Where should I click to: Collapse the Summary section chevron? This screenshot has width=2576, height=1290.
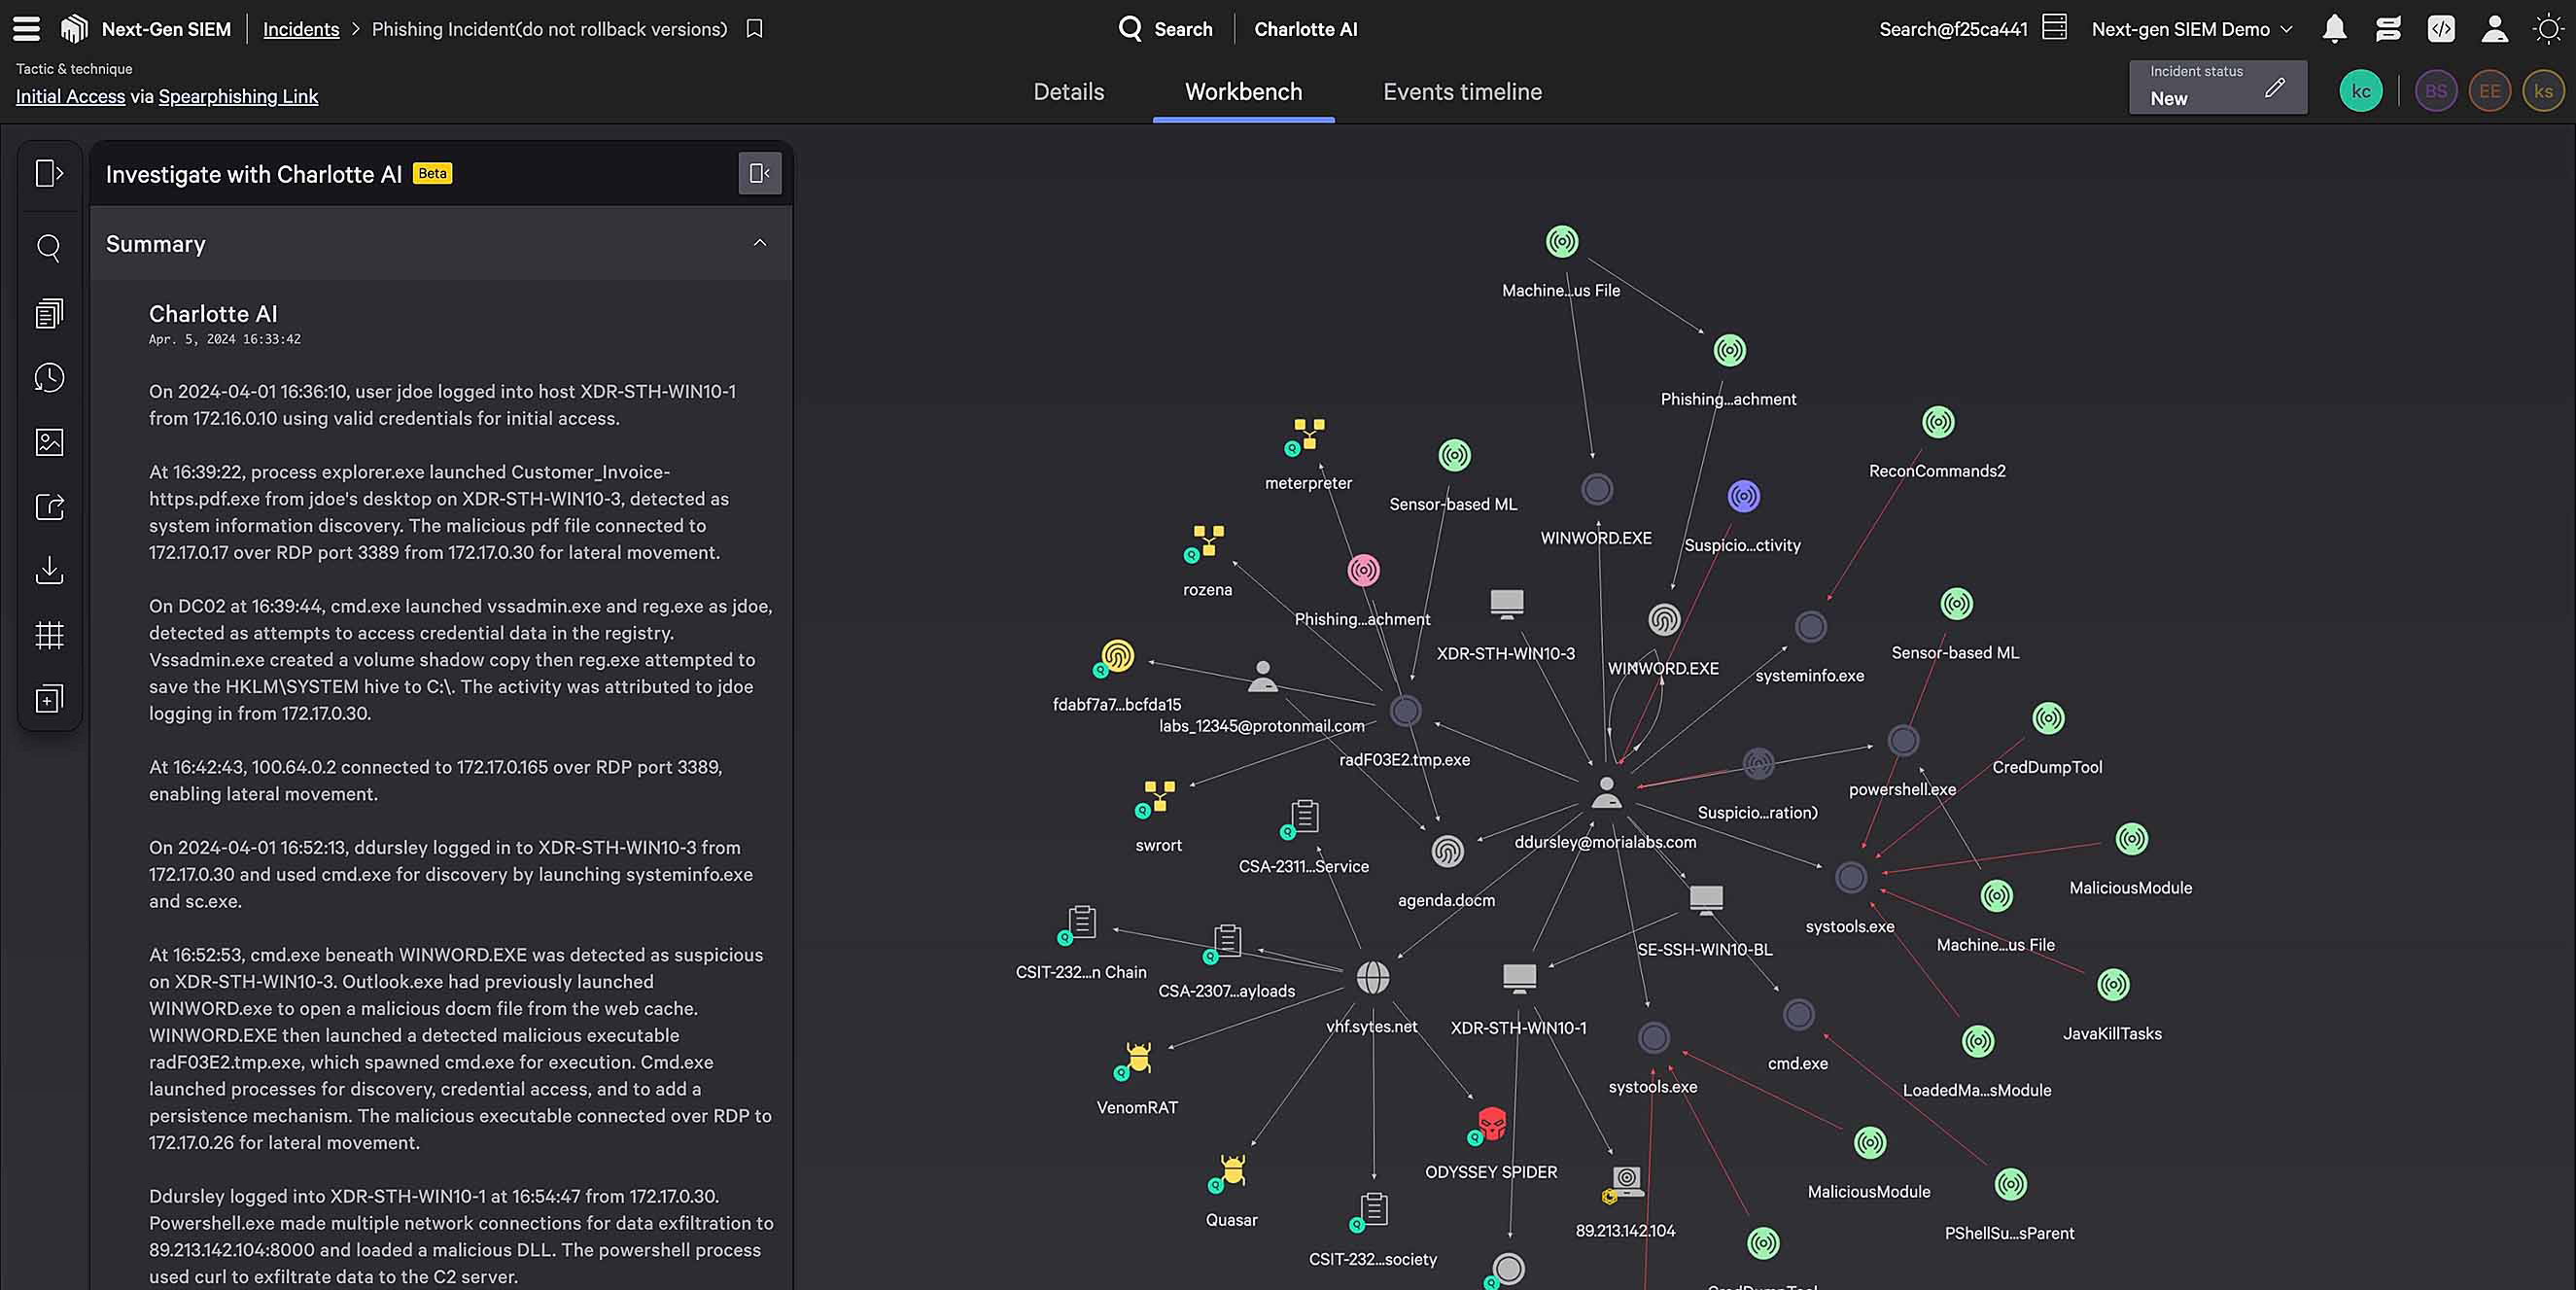[x=760, y=243]
